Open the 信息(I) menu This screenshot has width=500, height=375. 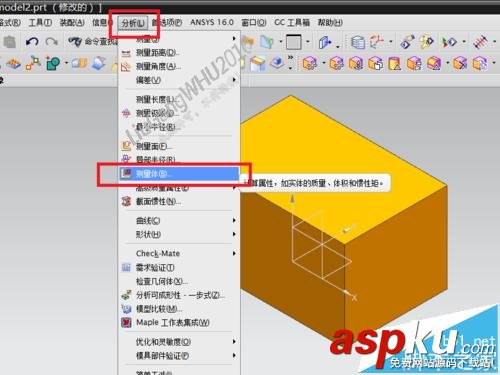pyautogui.click(x=102, y=23)
